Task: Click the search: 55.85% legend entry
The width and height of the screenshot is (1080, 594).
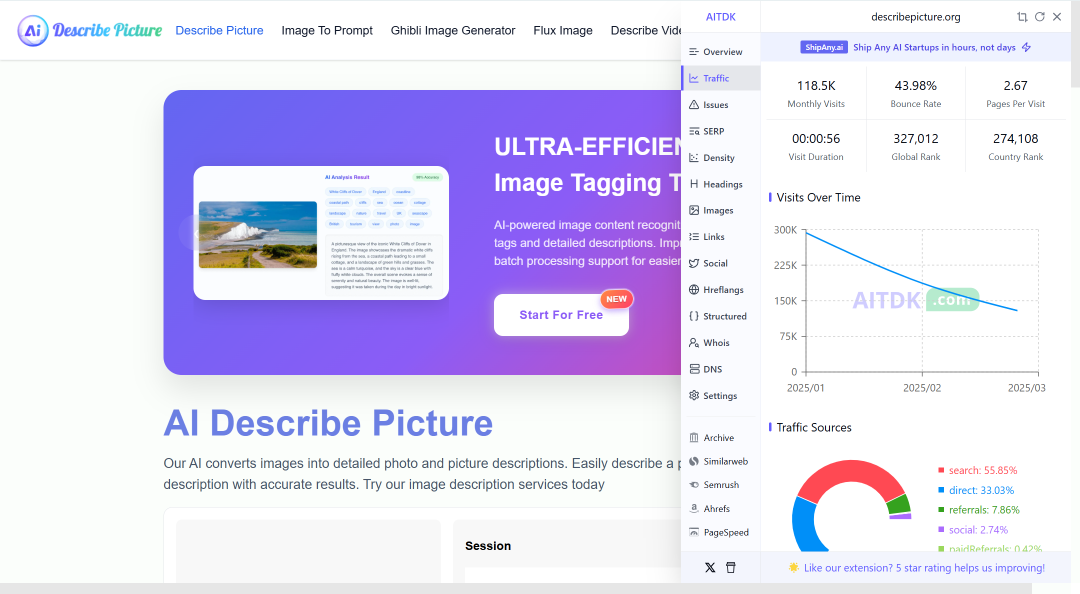Action: [977, 470]
